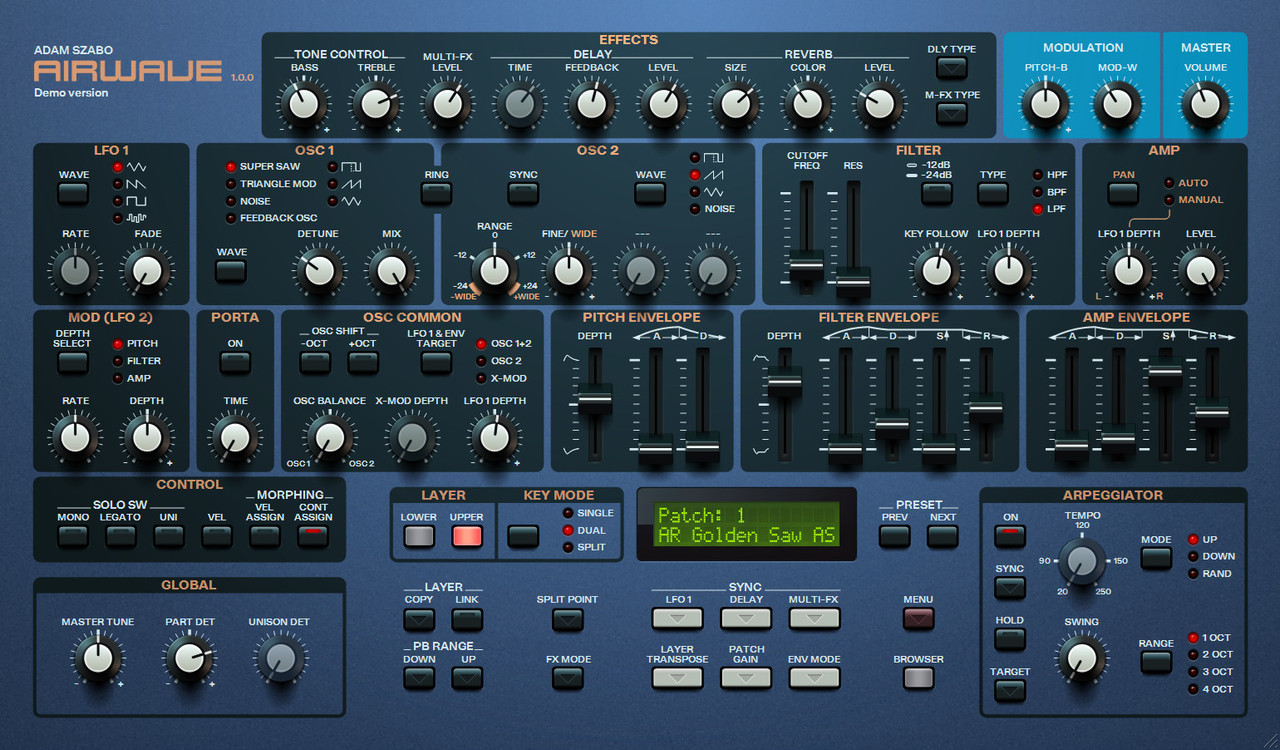Click the MASTER VOLUME knob

1205,103
